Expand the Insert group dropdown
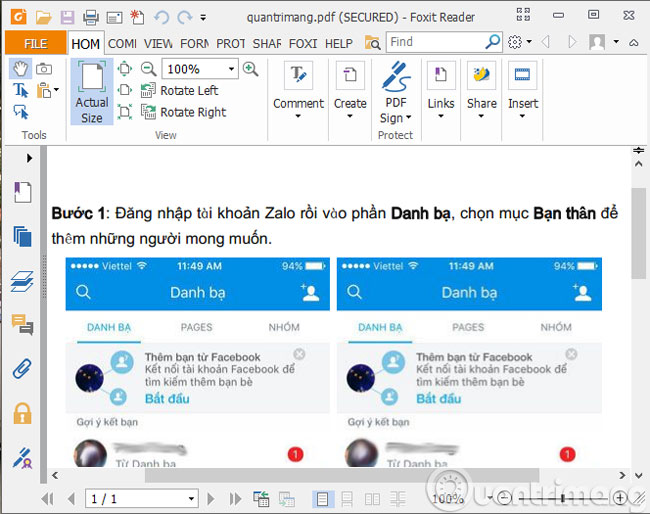The width and height of the screenshot is (650, 514). click(522, 116)
